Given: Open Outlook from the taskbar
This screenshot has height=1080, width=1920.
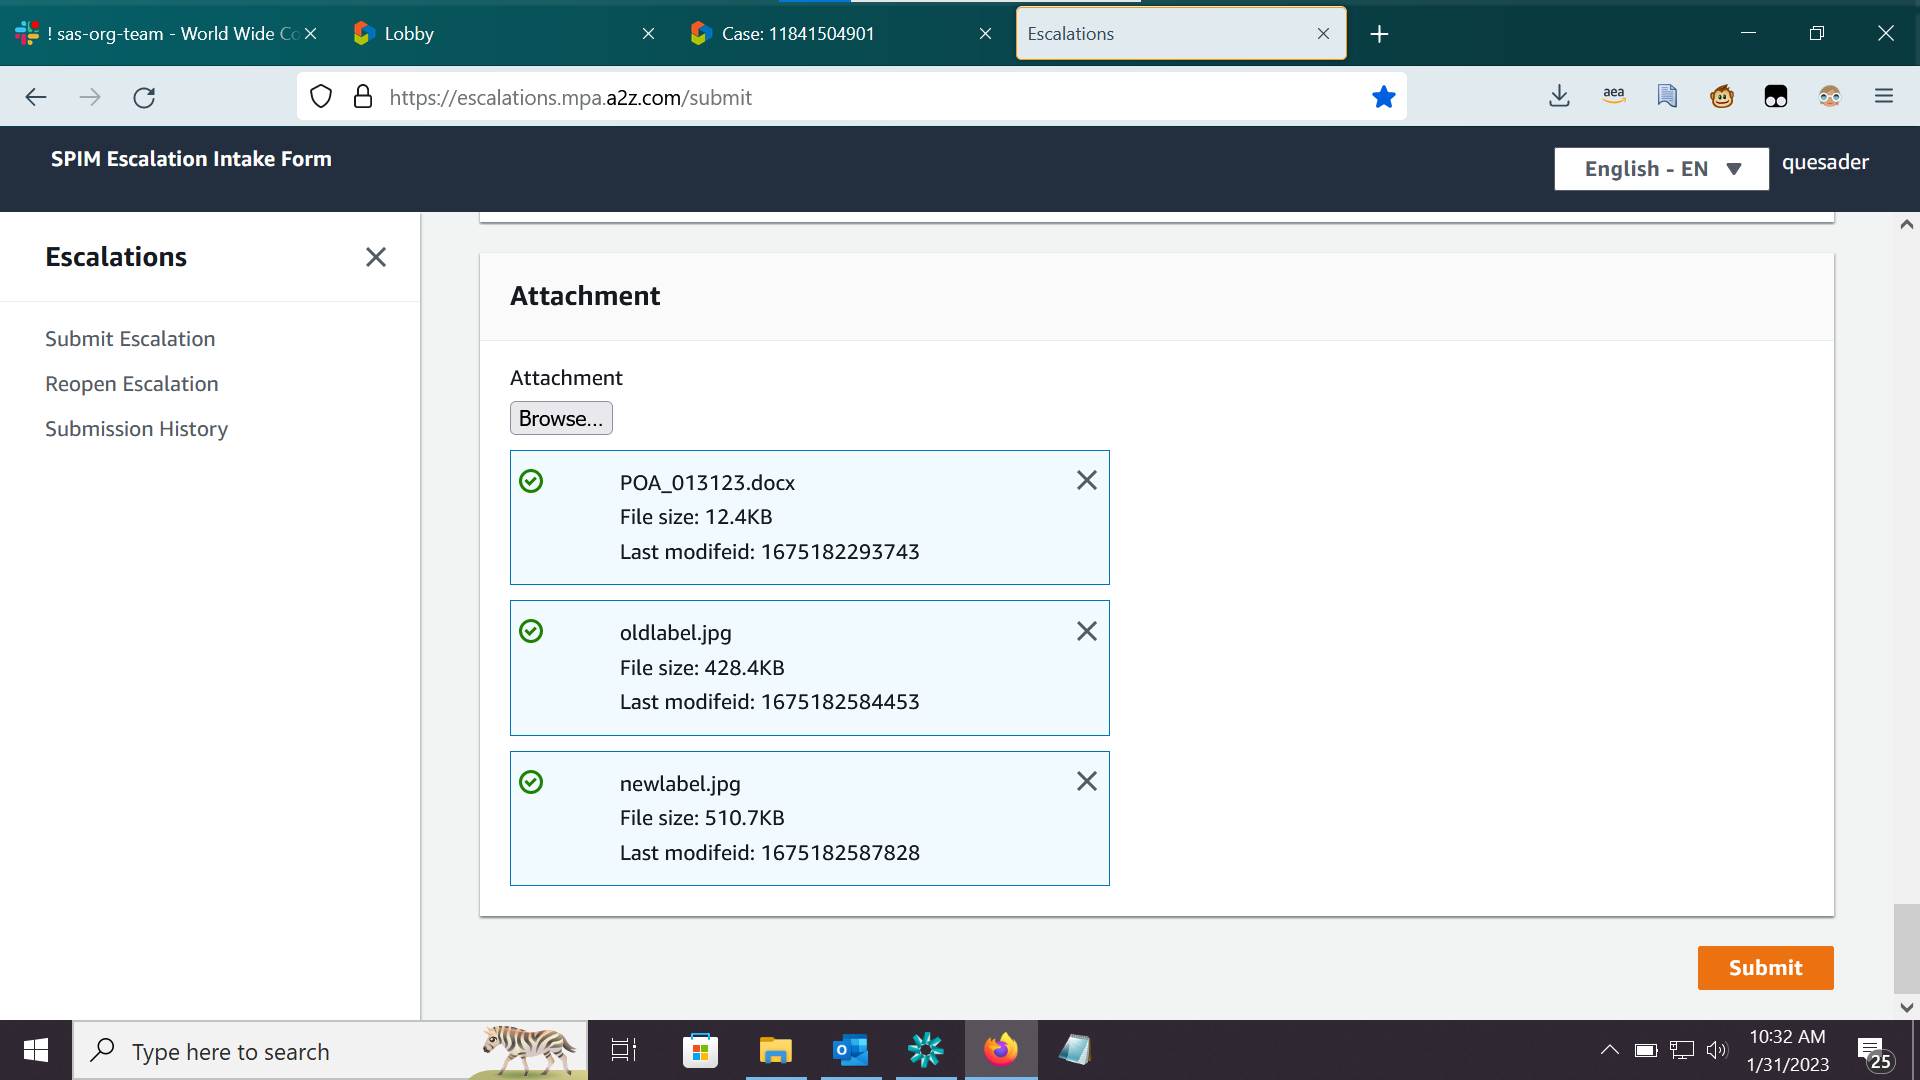Looking at the screenshot, I should [851, 1050].
